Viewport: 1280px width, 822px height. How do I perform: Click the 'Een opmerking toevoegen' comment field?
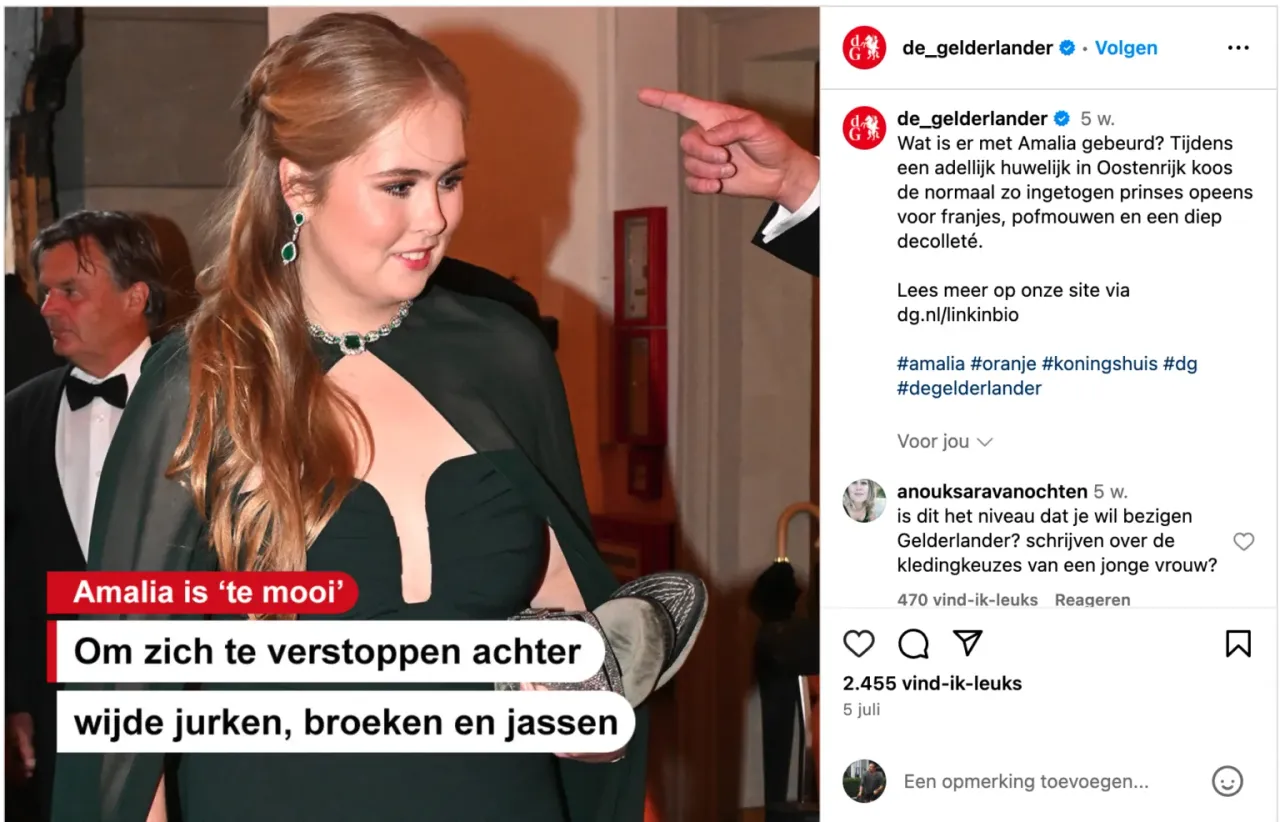click(1026, 782)
